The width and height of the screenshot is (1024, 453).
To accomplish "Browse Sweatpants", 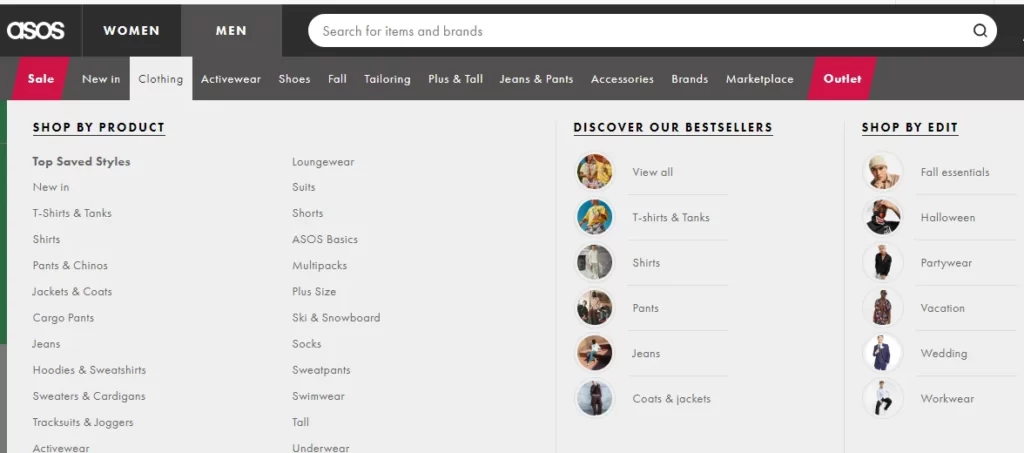I will tap(321, 370).
